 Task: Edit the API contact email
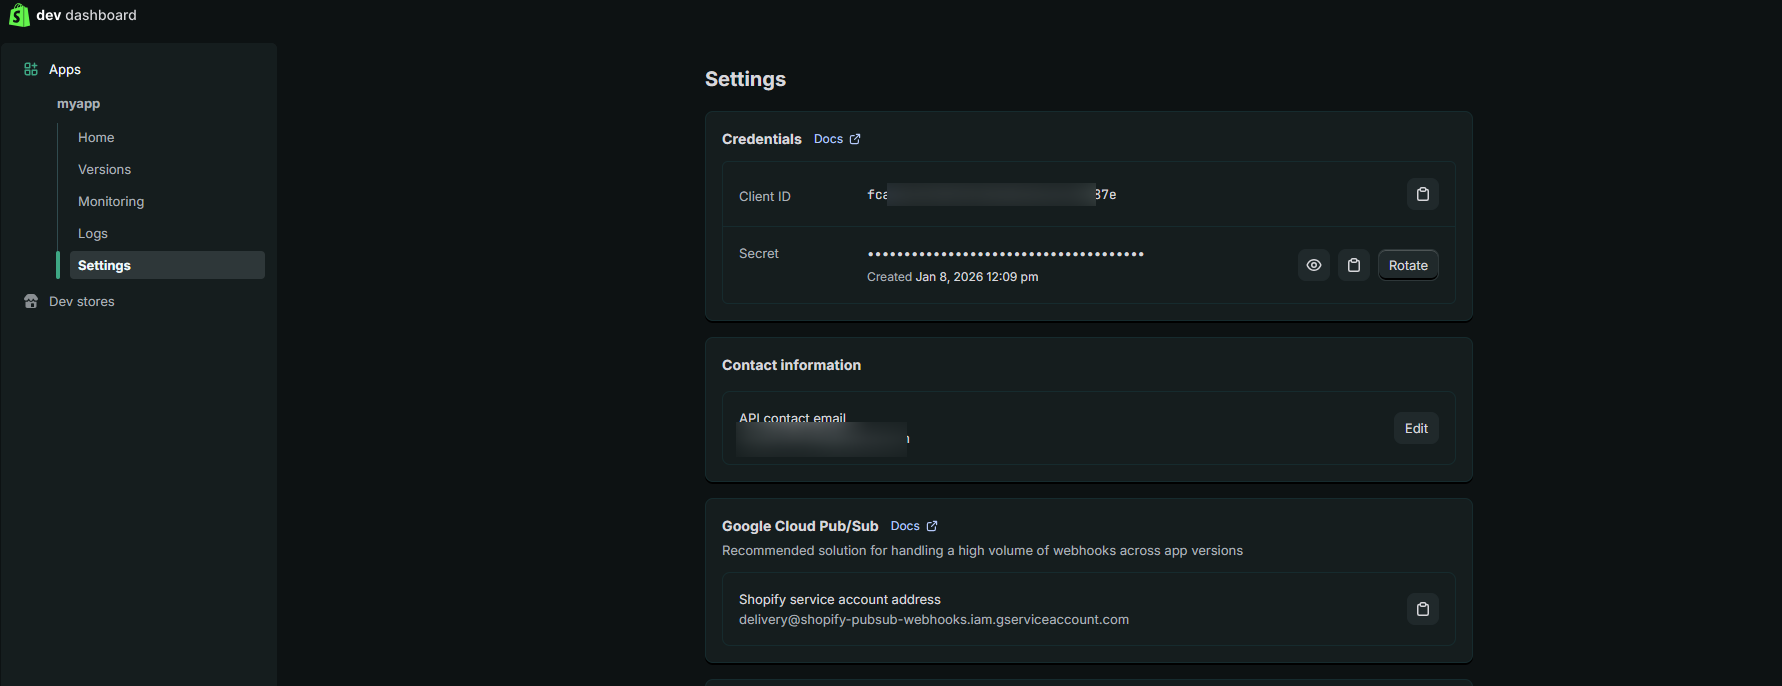coord(1415,428)
